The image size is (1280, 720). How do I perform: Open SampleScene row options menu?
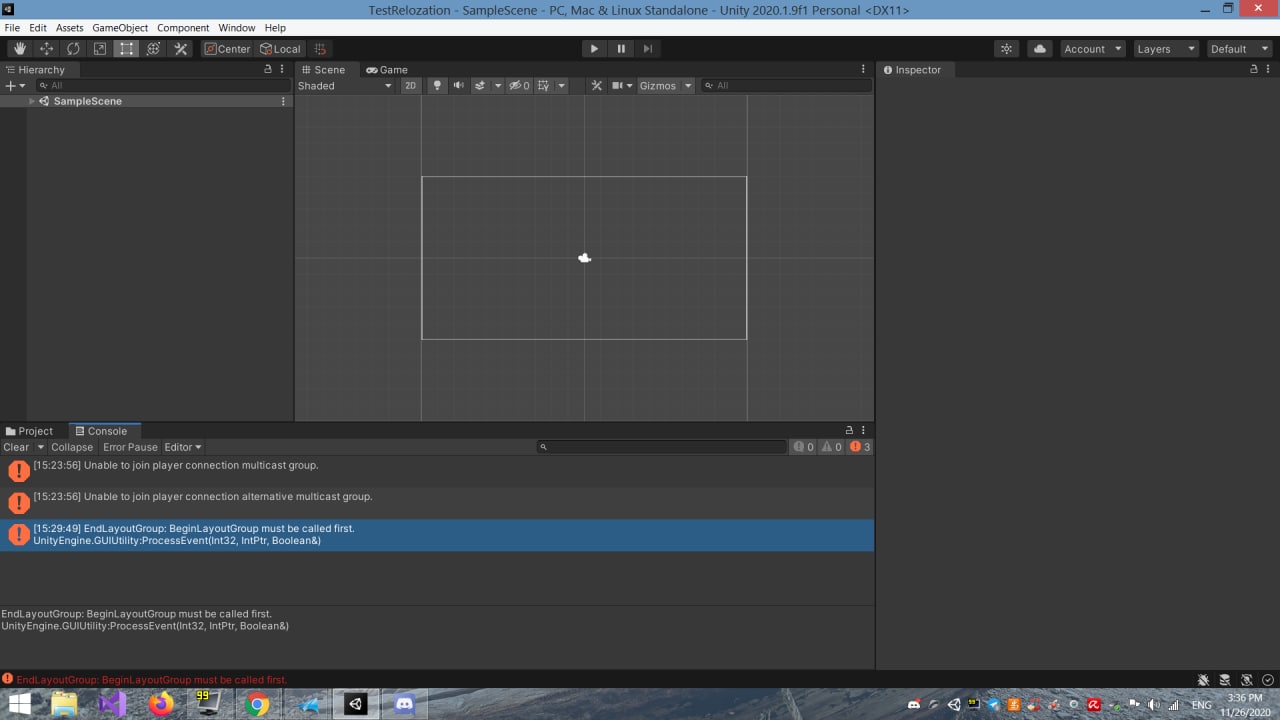point(283,101)
